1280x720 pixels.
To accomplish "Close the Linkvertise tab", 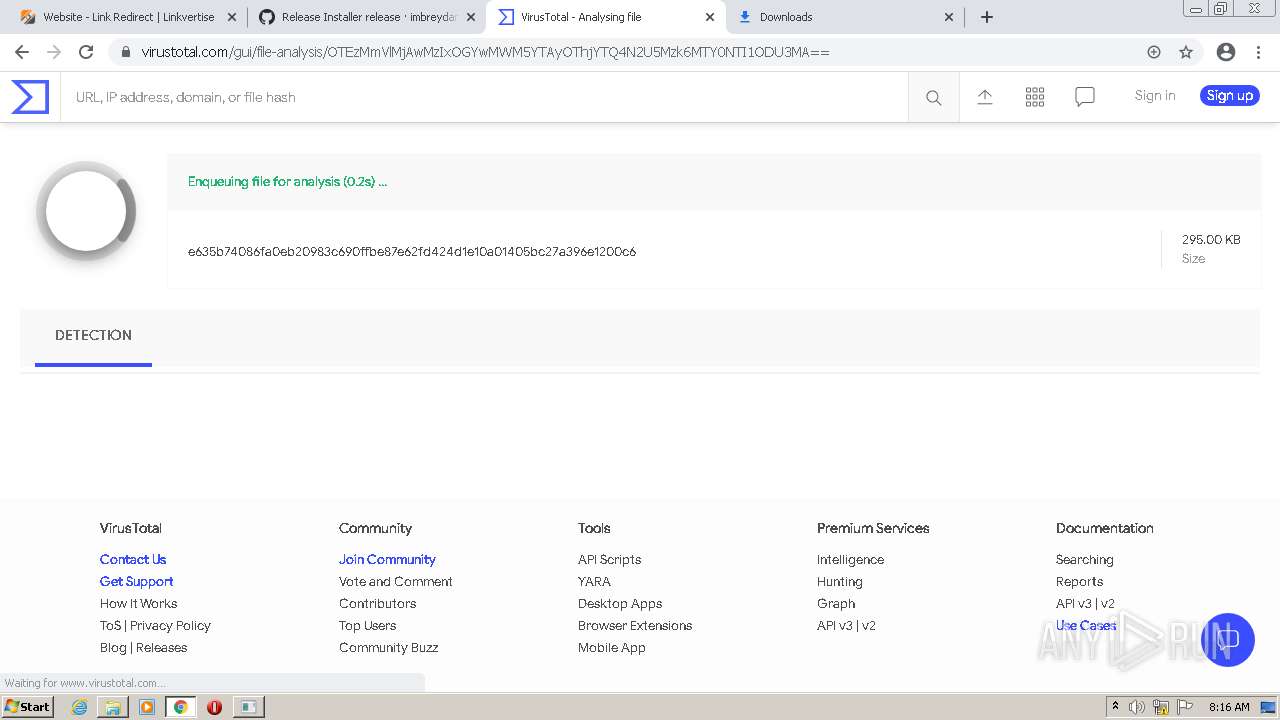I will pos(232,17).
